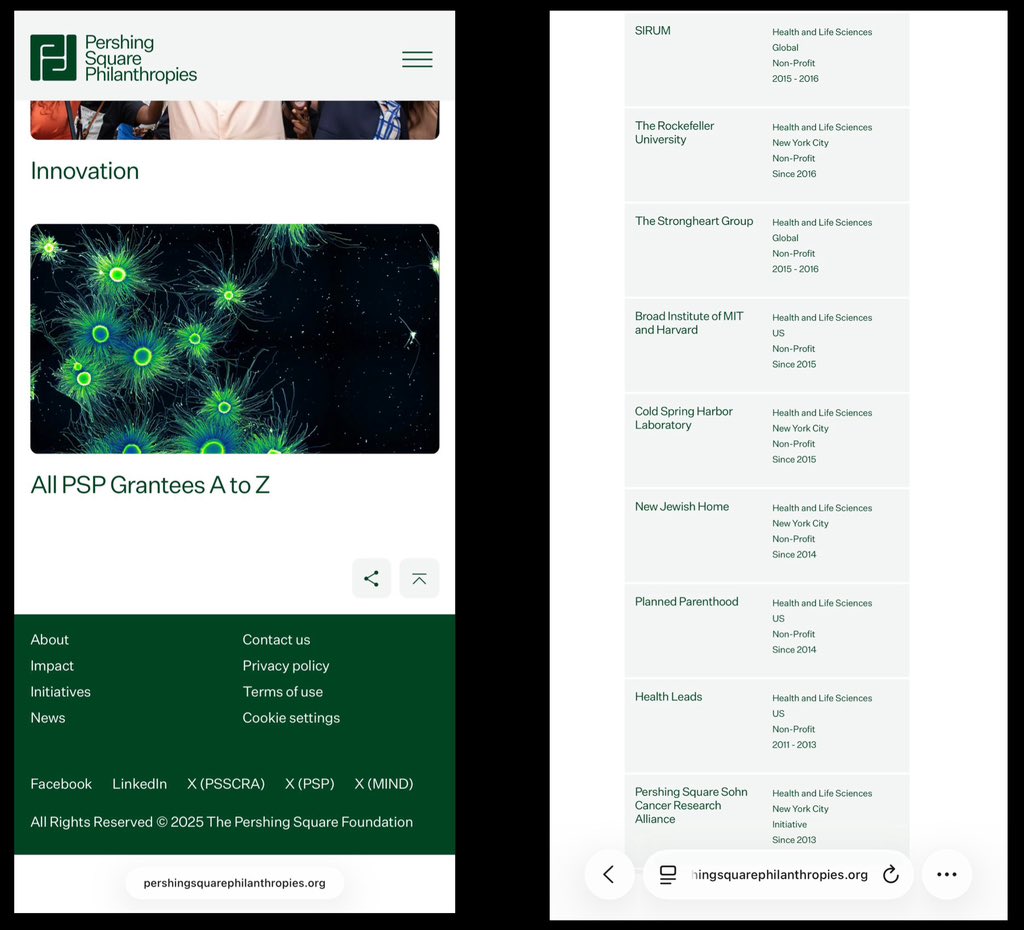
Task: Select Broad Institute of MIT and Harvard
Action: [689, 323]
